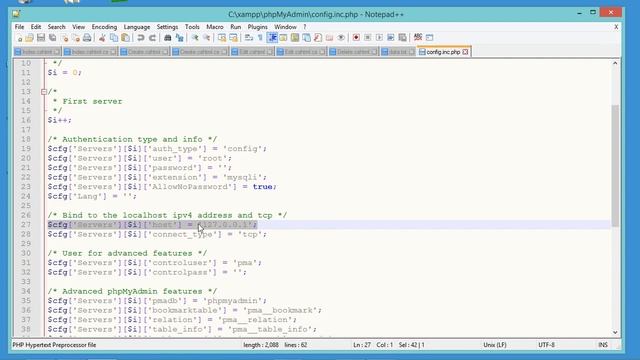Toggle the highlighted indent guide button
This screenshot has width=640, height=360.
click(272, 38)
